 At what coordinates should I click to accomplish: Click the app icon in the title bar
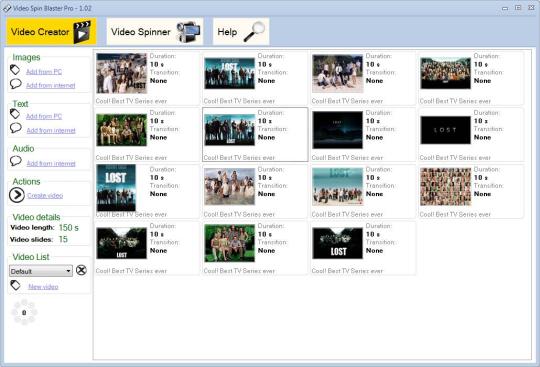7,8
